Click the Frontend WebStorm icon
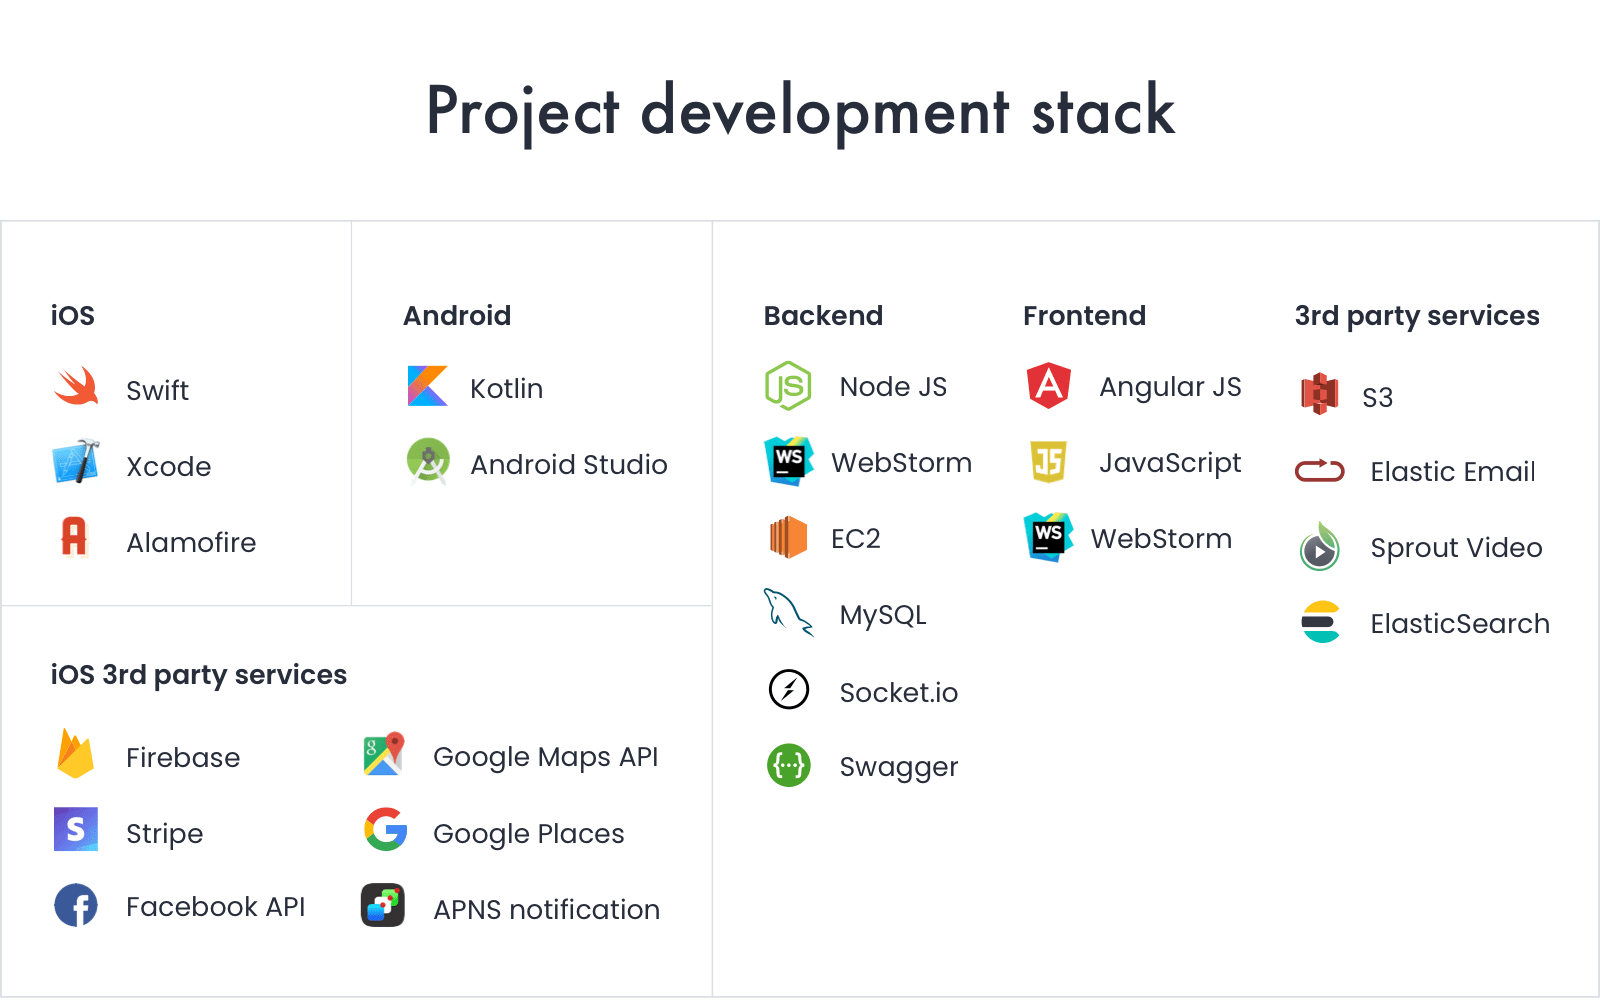 (x=1049, y=537)
